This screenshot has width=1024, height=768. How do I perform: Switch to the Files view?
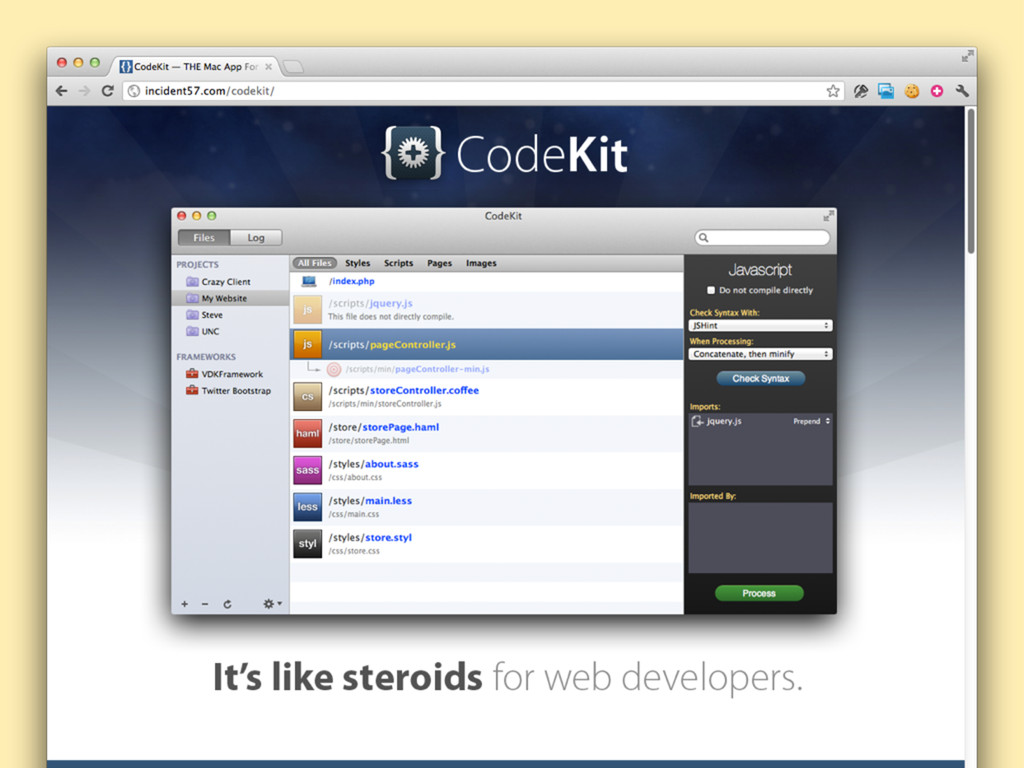(204, 238)
